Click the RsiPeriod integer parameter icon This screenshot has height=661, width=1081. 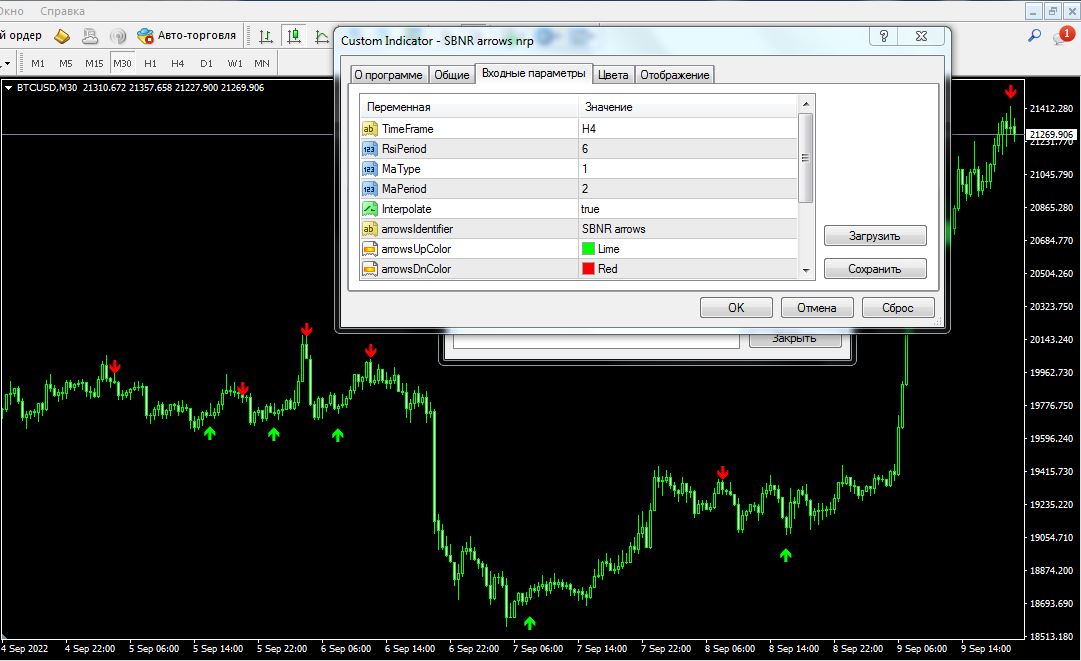click(370, 149)
